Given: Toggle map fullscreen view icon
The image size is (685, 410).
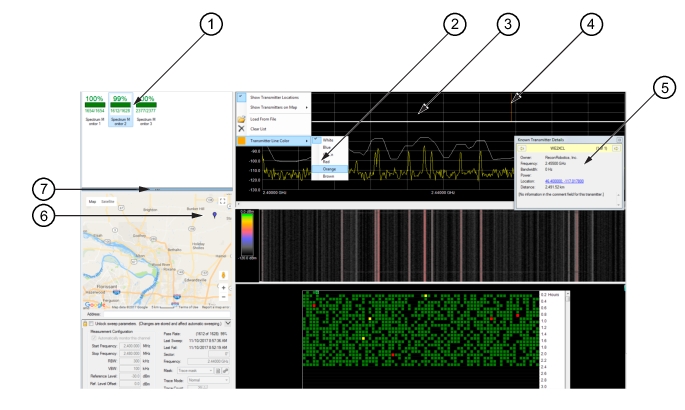Looking at the screenshot, I should pyautogui.click(x=221, y=202).
